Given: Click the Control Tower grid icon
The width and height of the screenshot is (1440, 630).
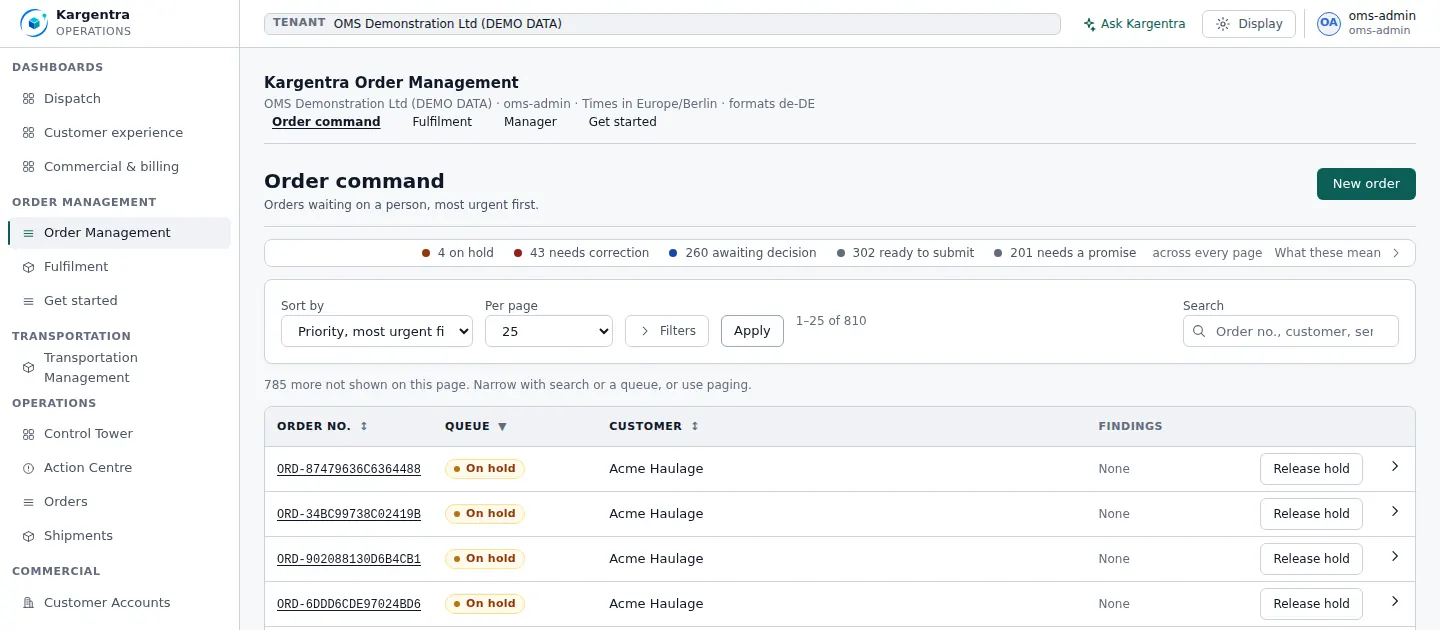Looking at the screenshot, I should (28, 434).
